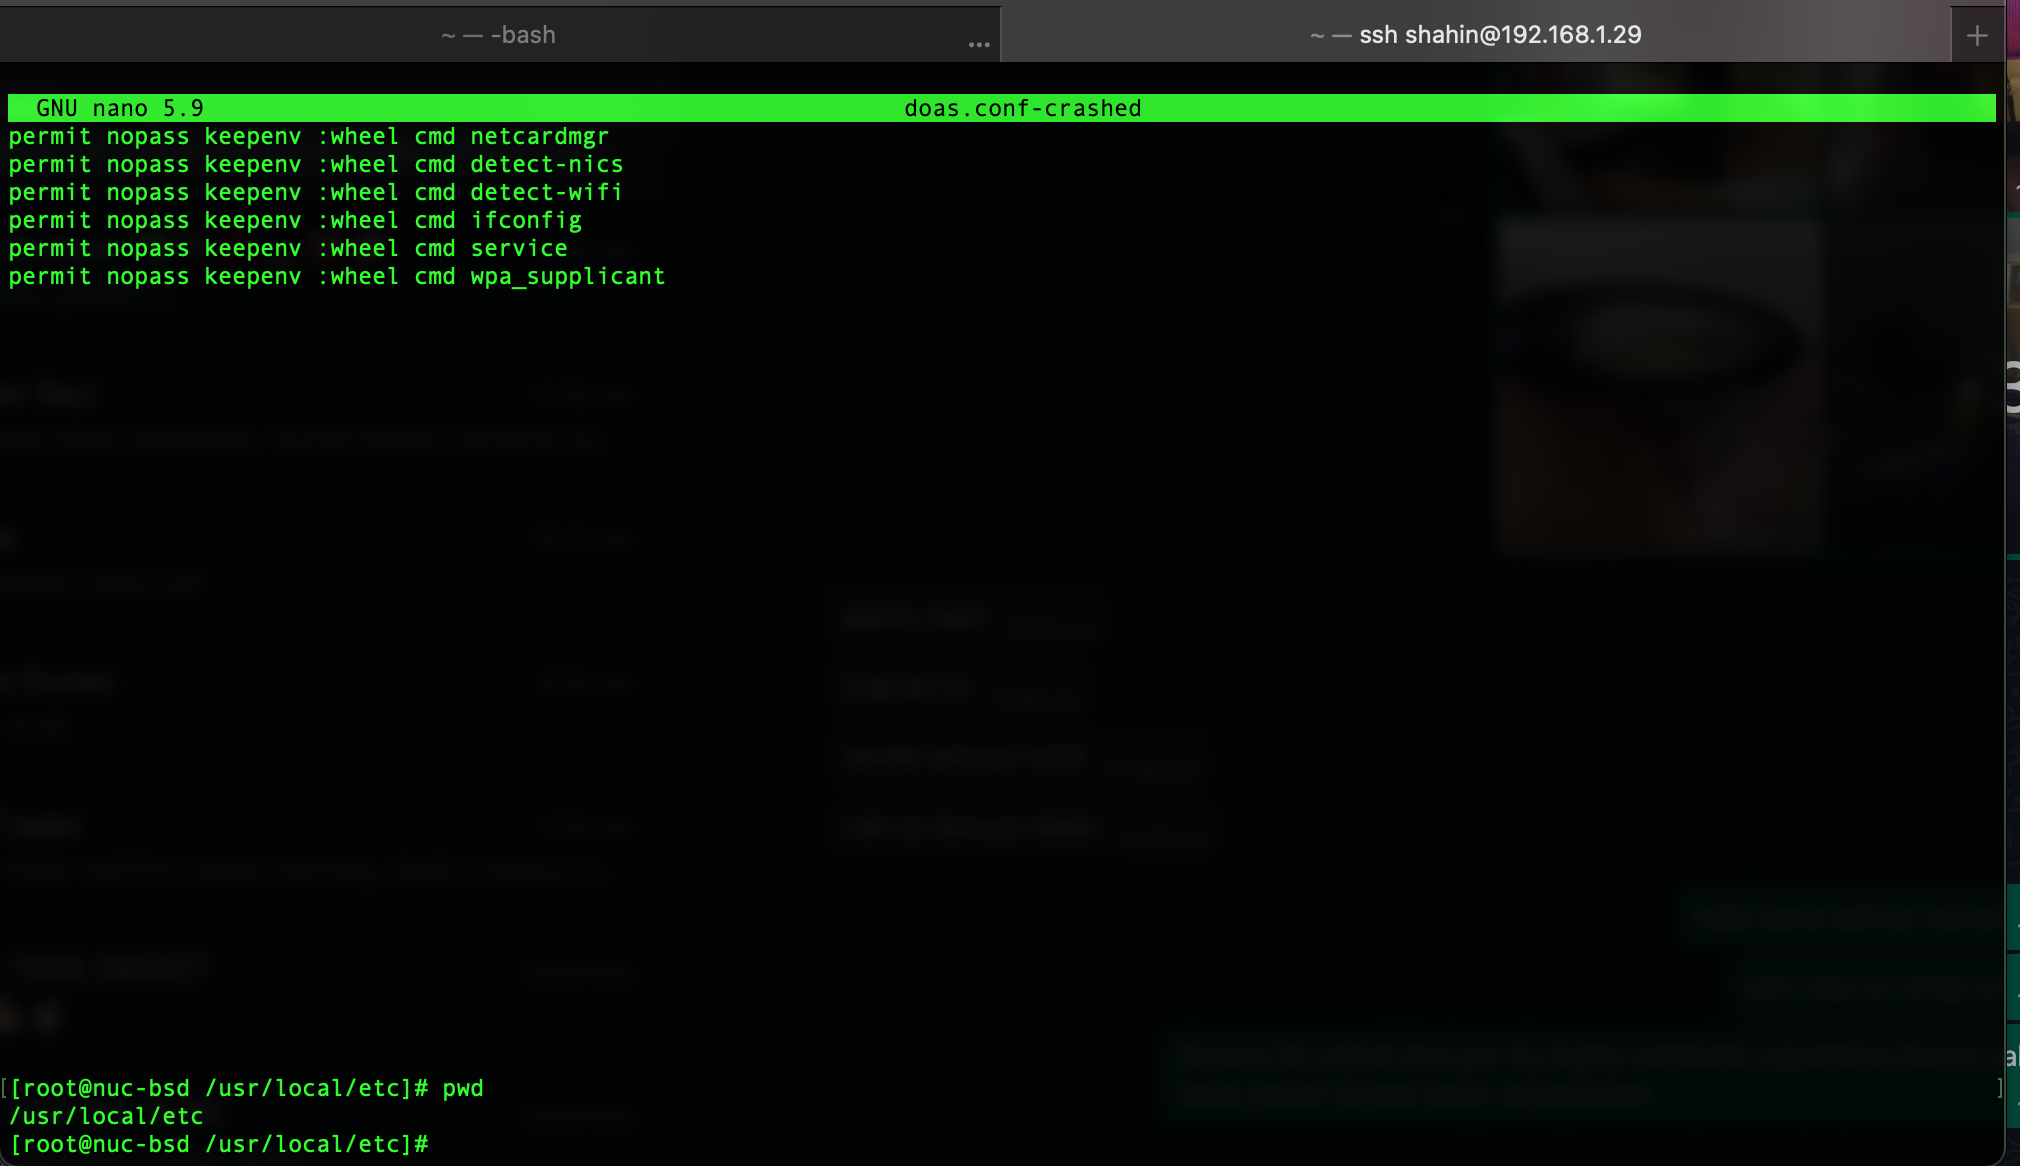Place cursor on ifconfig word
This screenshot has width=2020, height=1166.
(526, 220)
